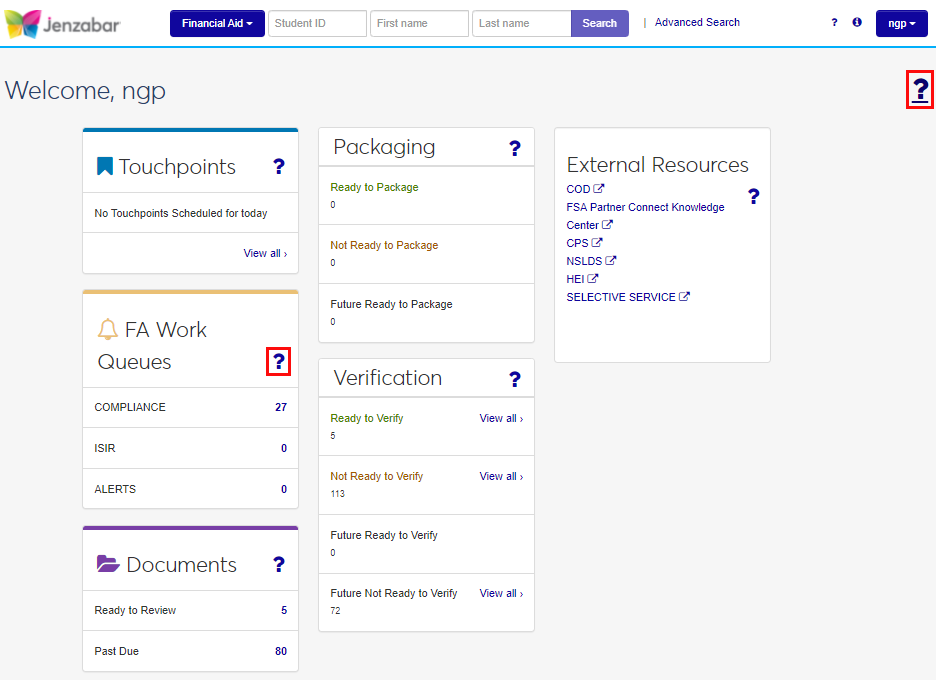Click the Search button
This screenshot has height=680, width=936.
[x=599, y=23]
